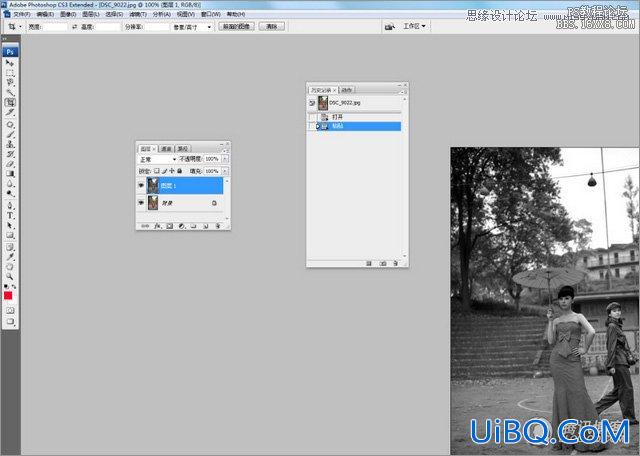Screen dimensions: 640x456
Task: Open the 正常 blend mode dropdown
Action: [158, 159]
